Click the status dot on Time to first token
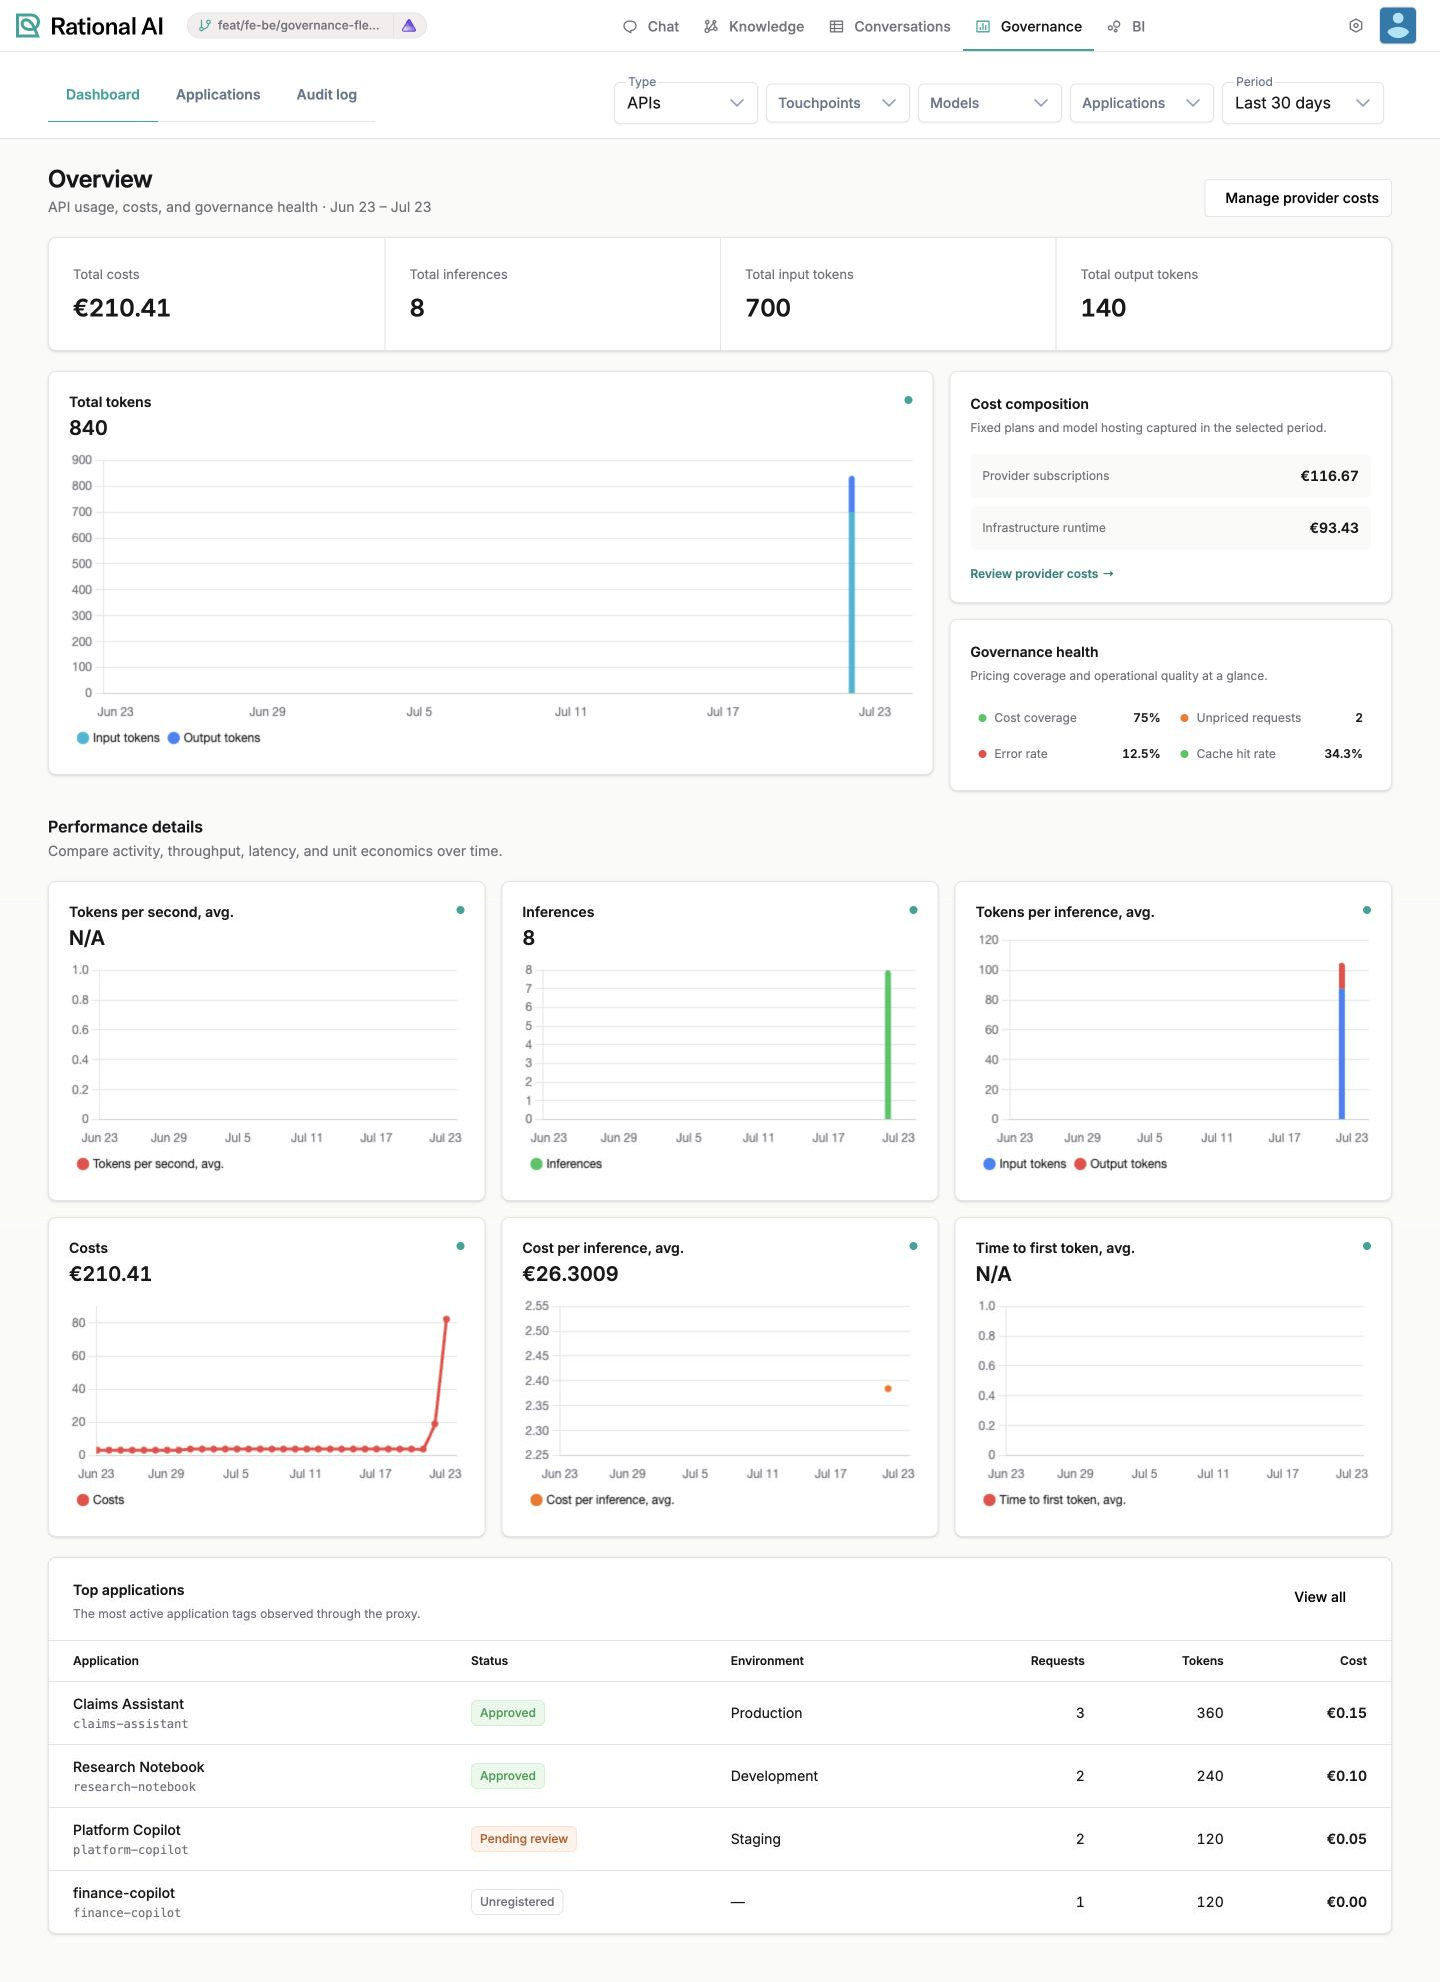Image resolution: width=1440 pixels, height=1982 pixels. click(1367, 1246)
